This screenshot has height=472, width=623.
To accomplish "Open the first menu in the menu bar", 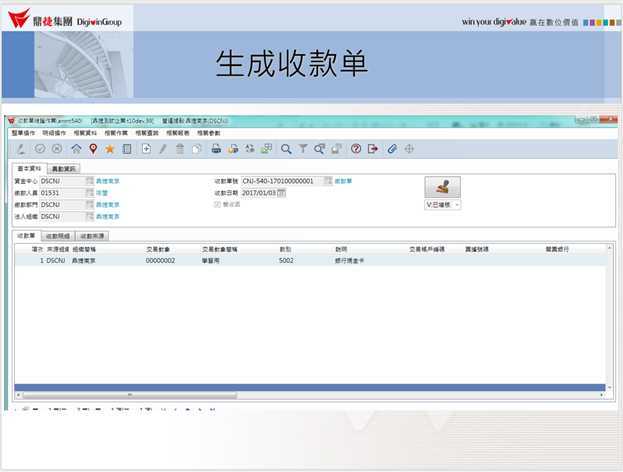I will (x=23, y=133).
